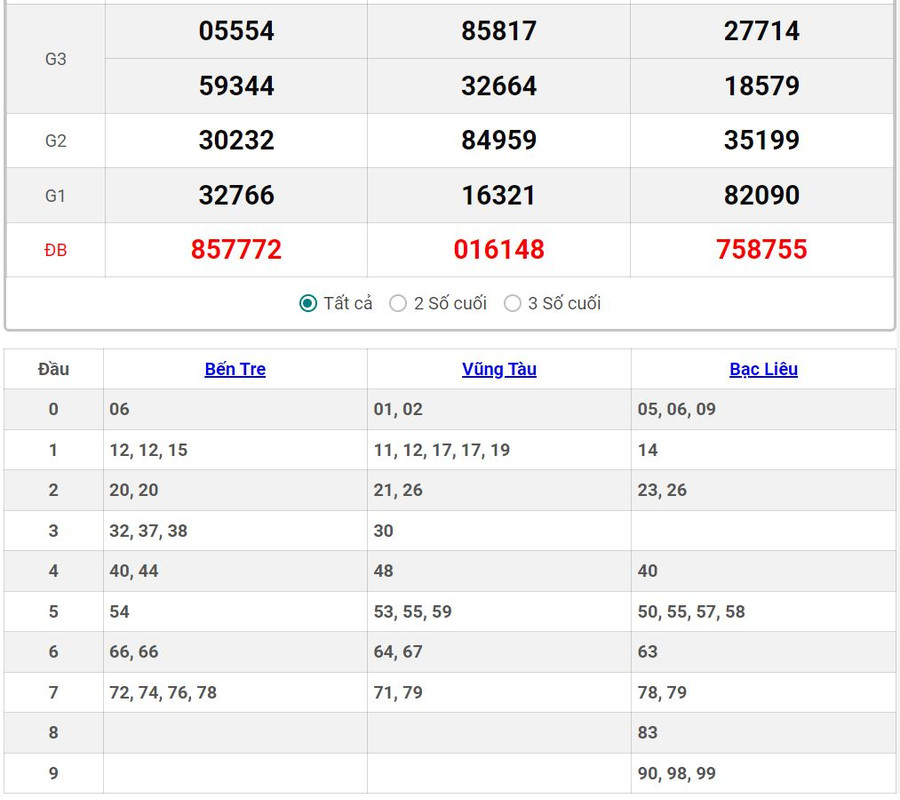900x800 pixels.
Task: Click the G3 number 05554
Action: tap(236, 31)
